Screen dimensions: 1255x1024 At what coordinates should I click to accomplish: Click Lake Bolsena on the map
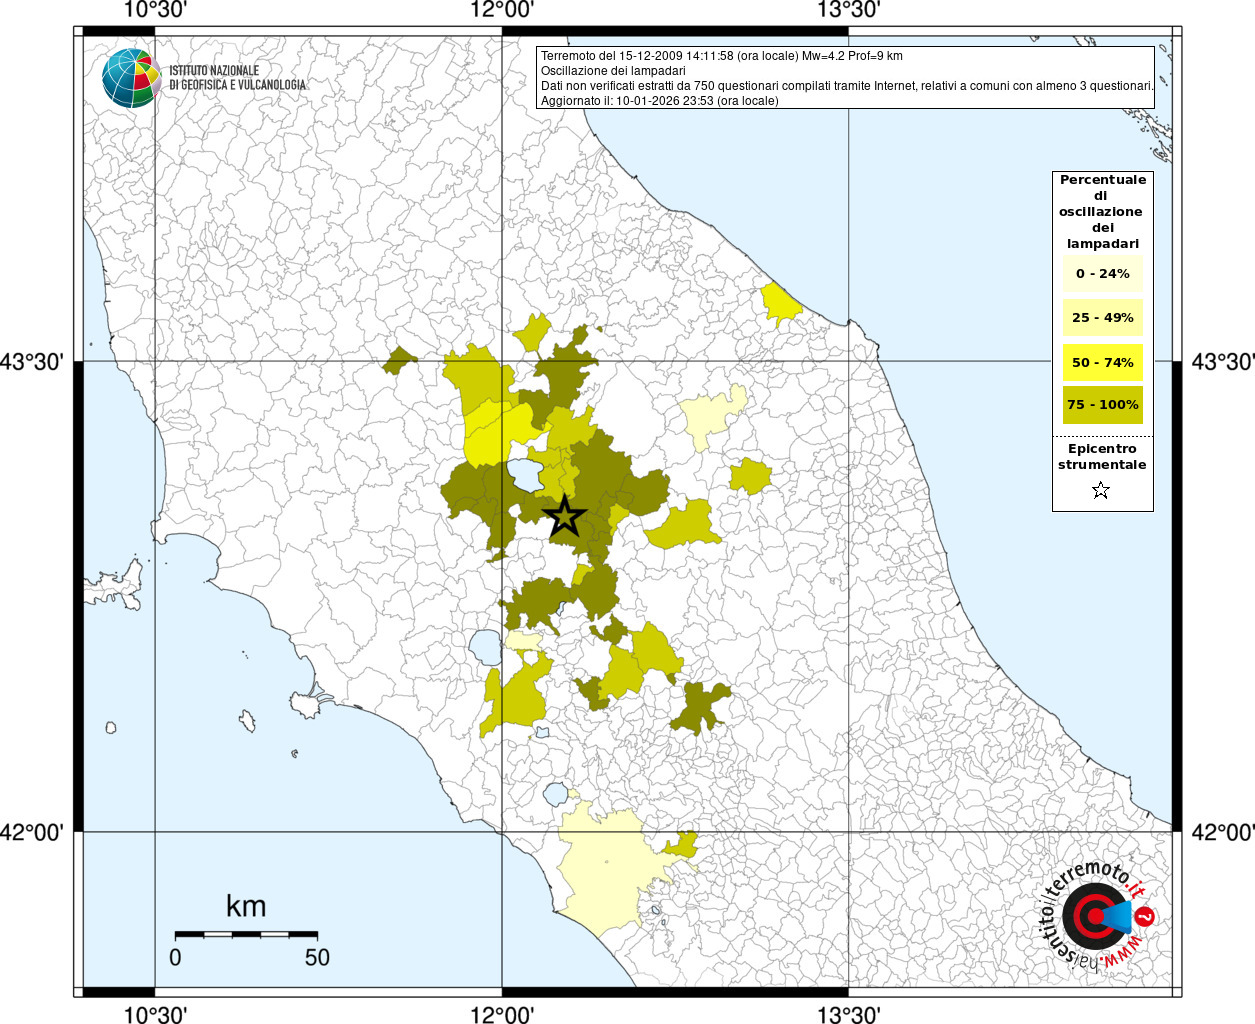(487, 646)
